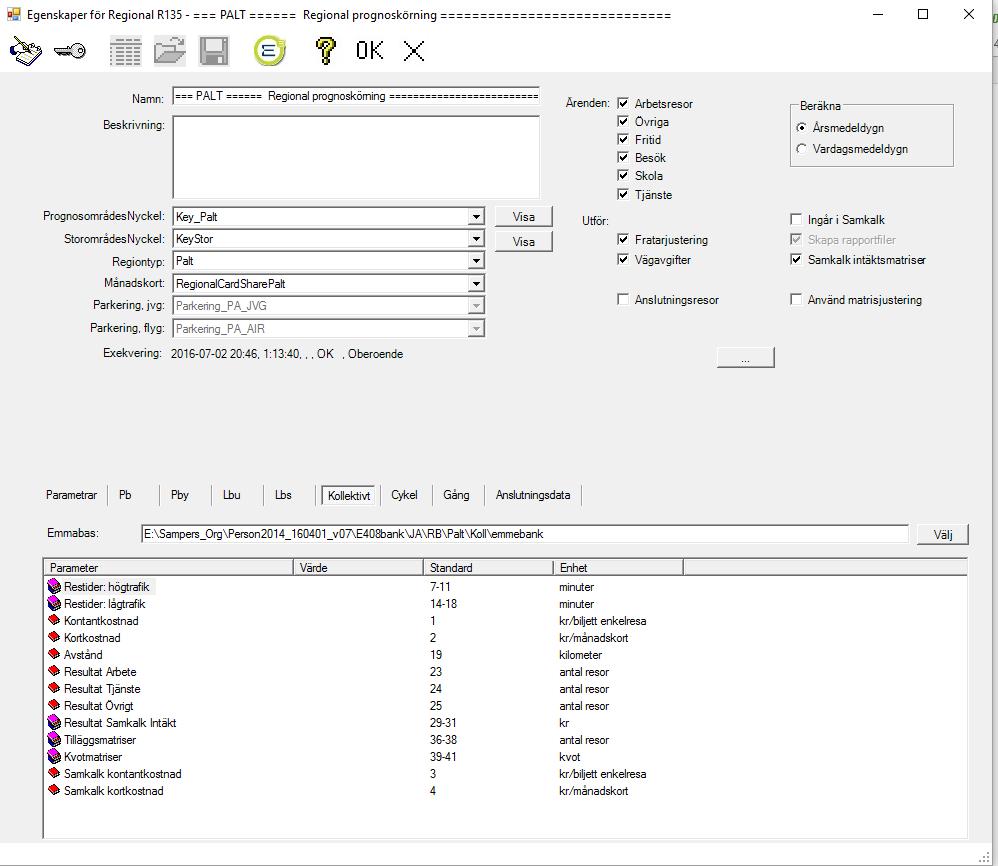Image resolution: width=998 pixels, height=866 pixels.
Task: Click red icon beside Samkalk kortkostnad
Action: click(x=54, y=791)
